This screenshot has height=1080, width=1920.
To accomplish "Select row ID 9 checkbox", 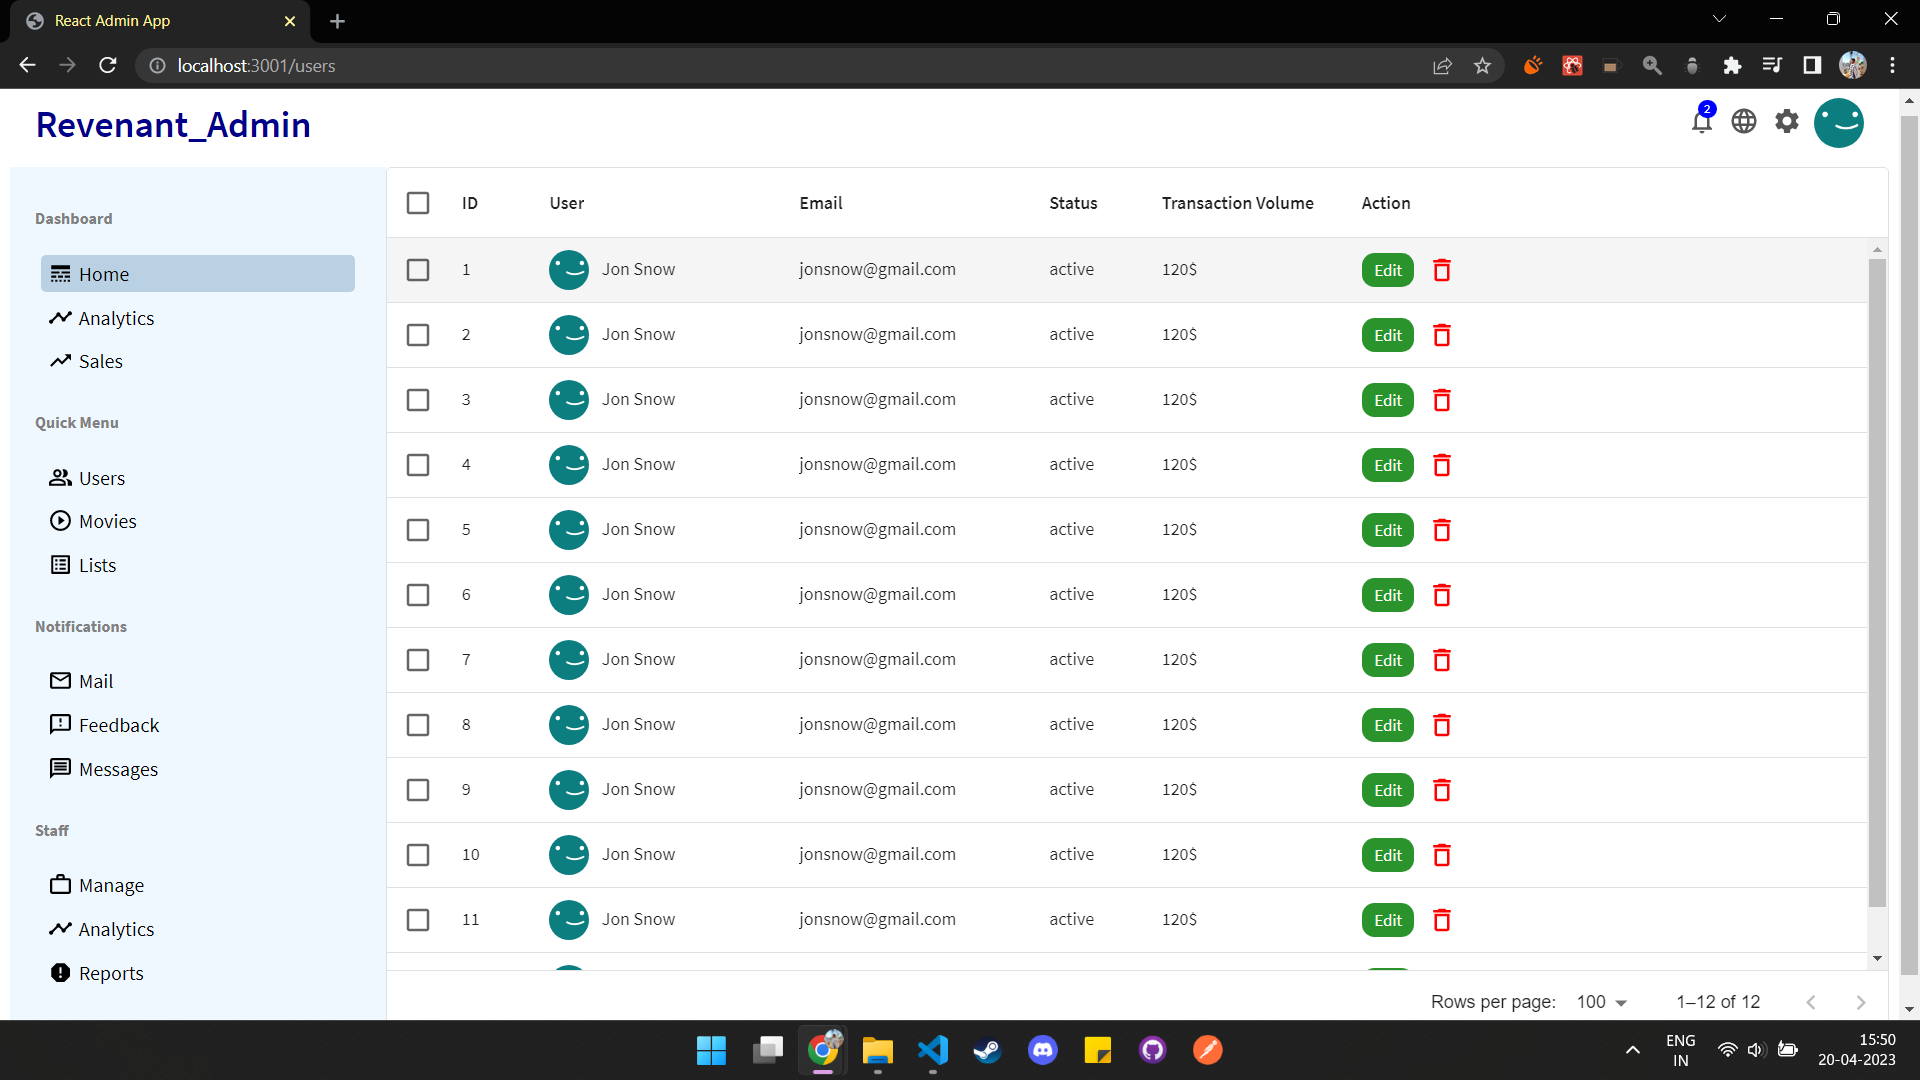I will [x=418, y=790].
